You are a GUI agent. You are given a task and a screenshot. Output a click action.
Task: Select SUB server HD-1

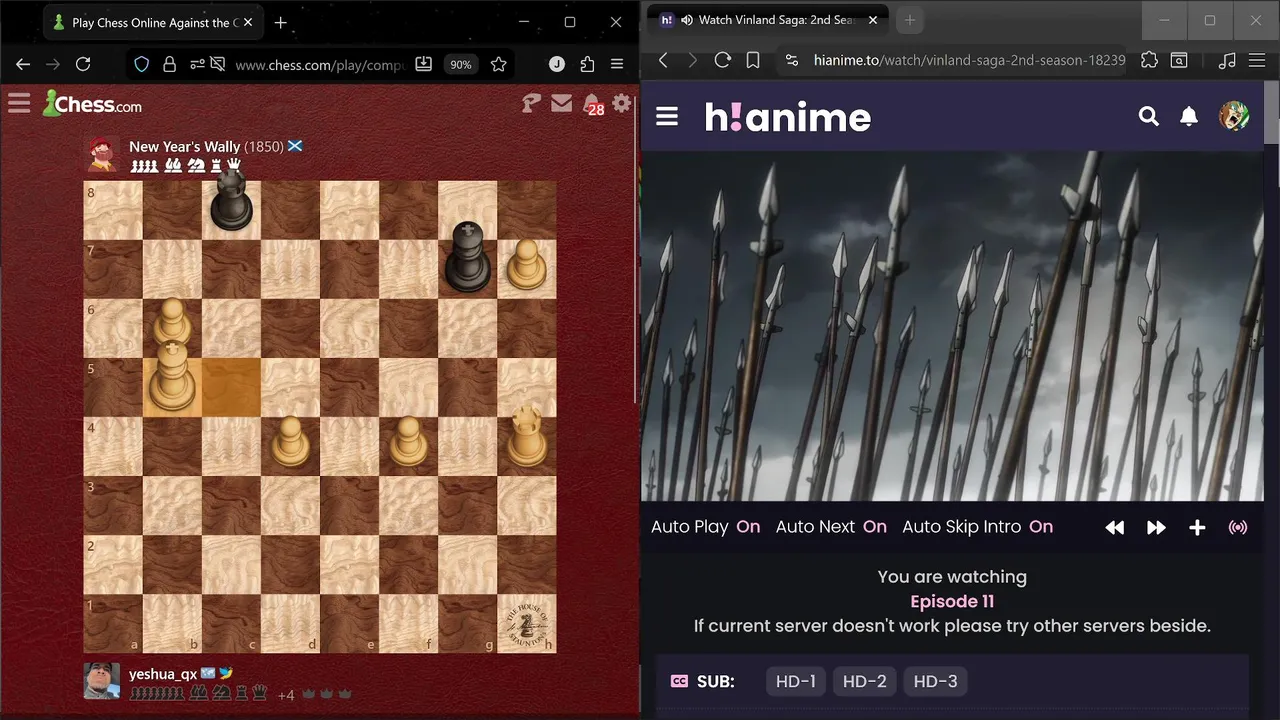point(796,681)
